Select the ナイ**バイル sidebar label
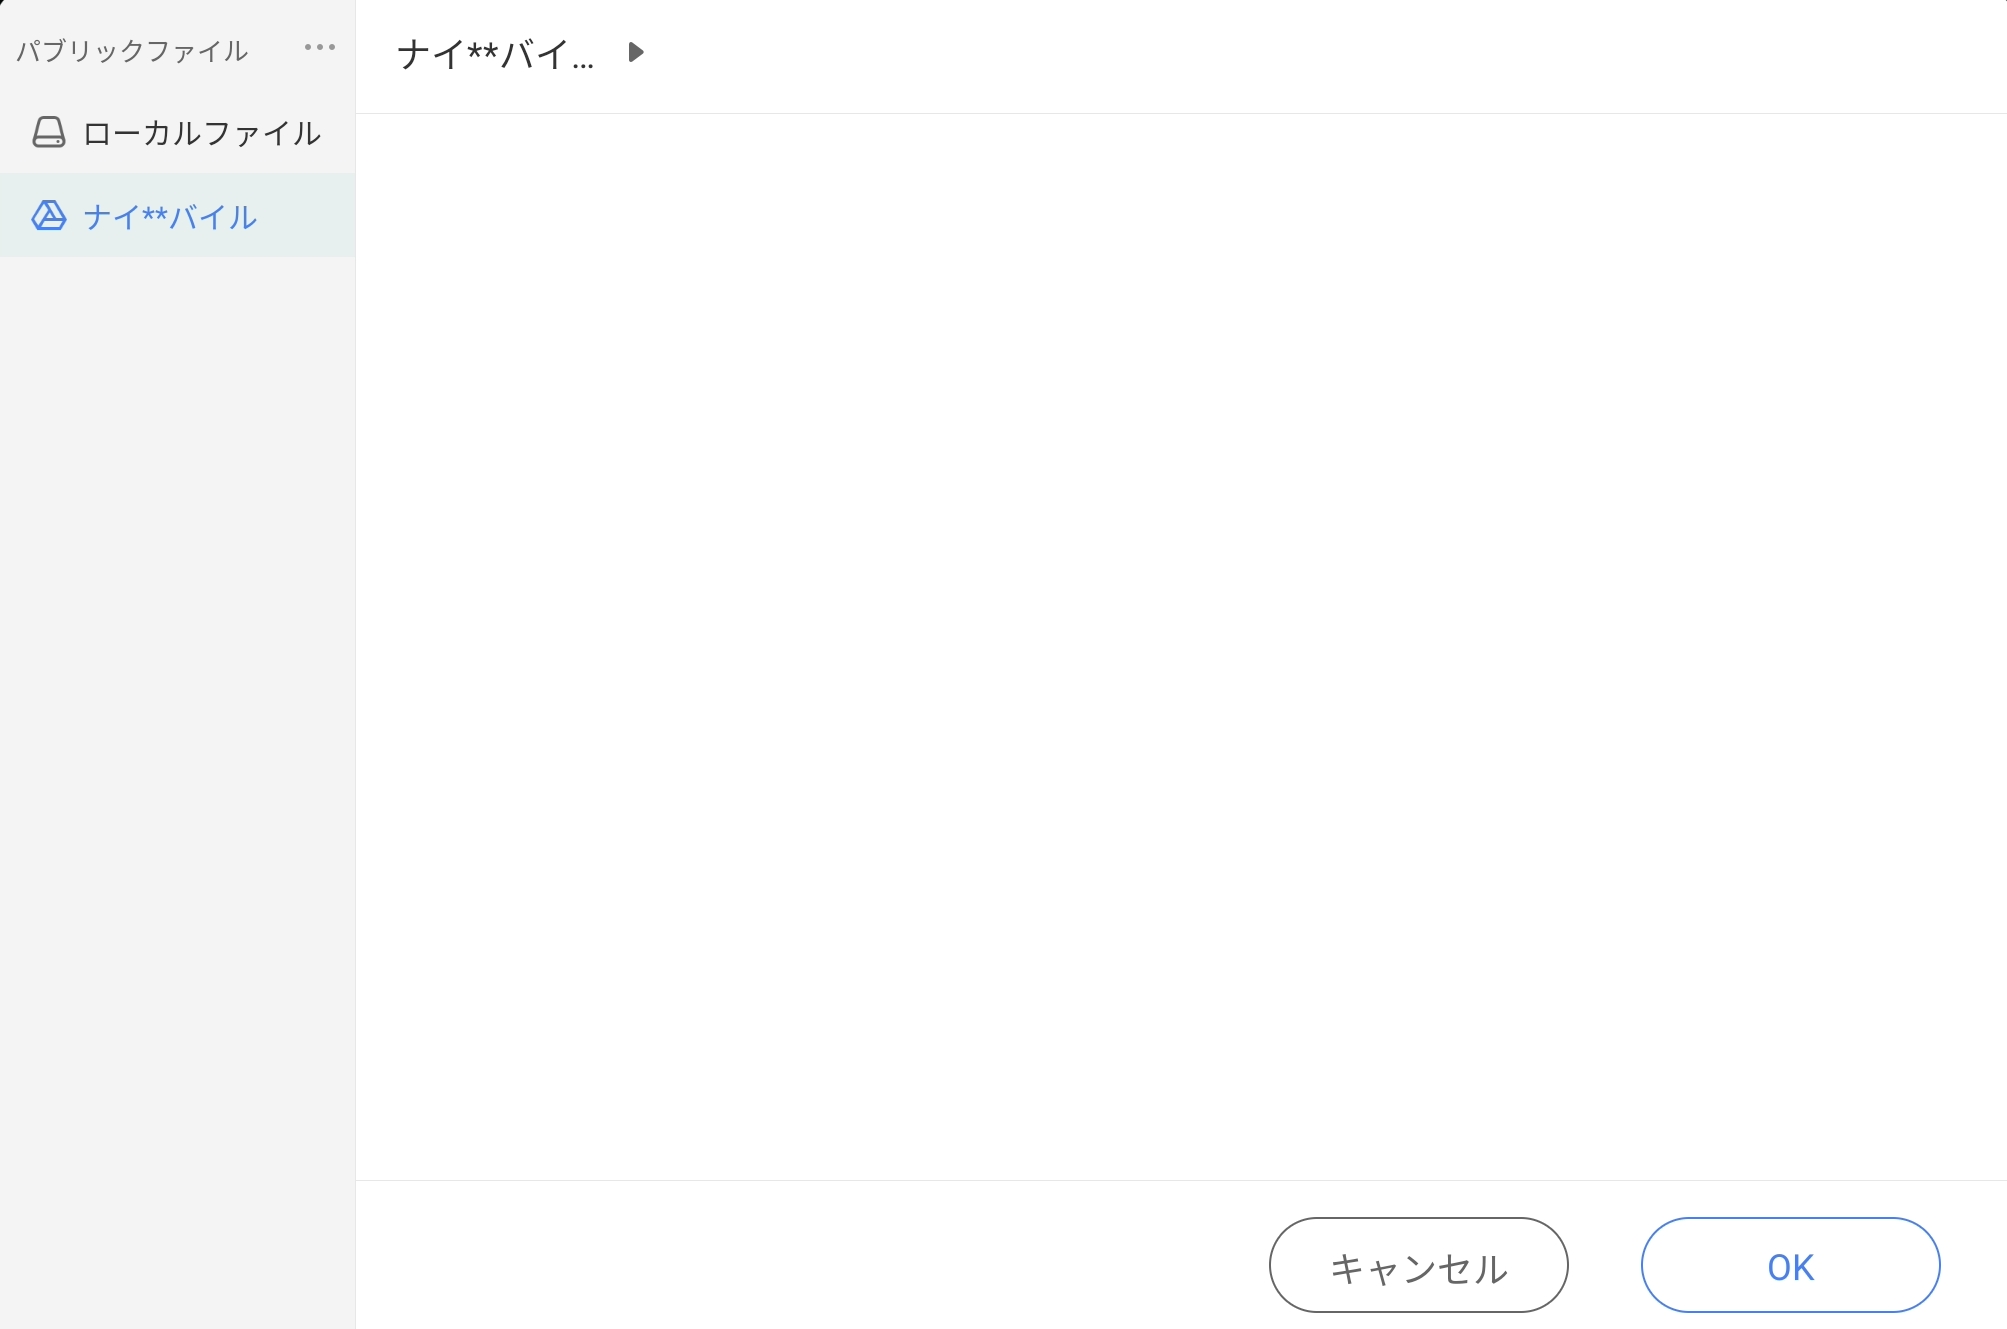The width and height of the screenshot is (2007, 1329). [x=170, y=217]
